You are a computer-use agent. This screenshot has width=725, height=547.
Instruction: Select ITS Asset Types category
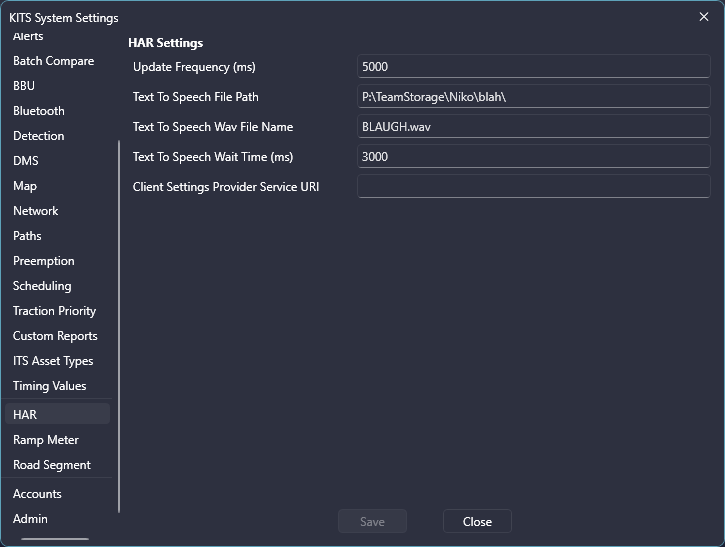point(53,361)
